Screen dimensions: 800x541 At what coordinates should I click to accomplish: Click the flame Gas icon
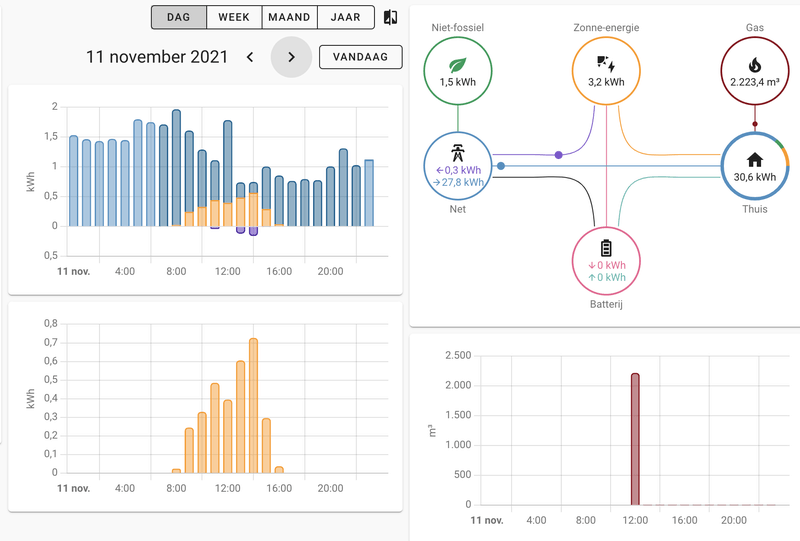[755, 65]
